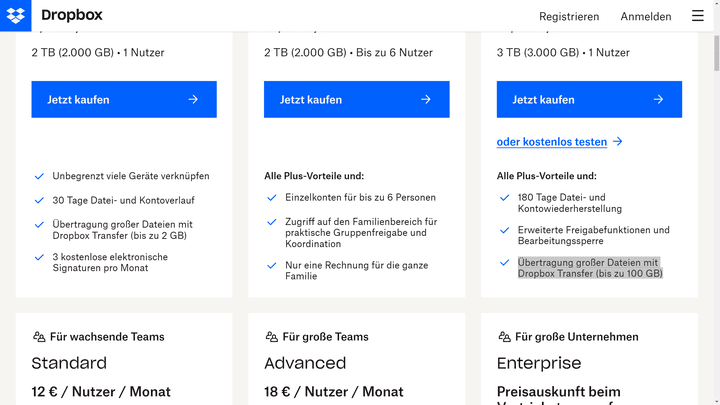Viewport: 720px width, 405px height.
Task: Click the Für große Unternehmen label
Action: tap(577, 337)
